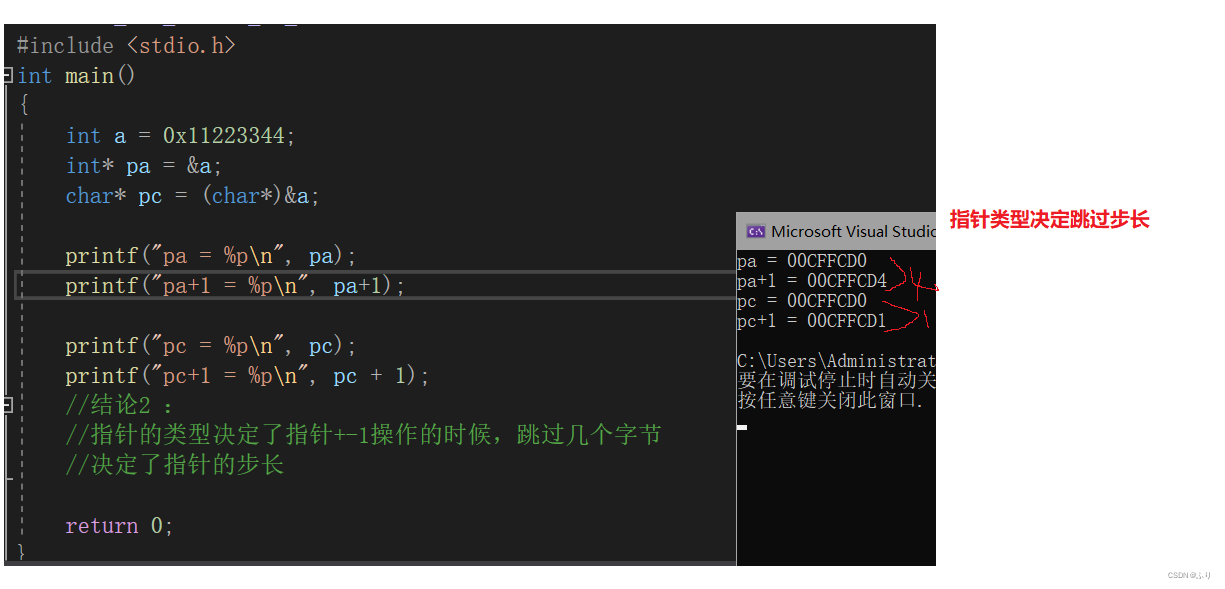Screen dimensions: 1225x589
Task: Click the Microsoft Visual Studio console icon
Action: pos(756,231)
